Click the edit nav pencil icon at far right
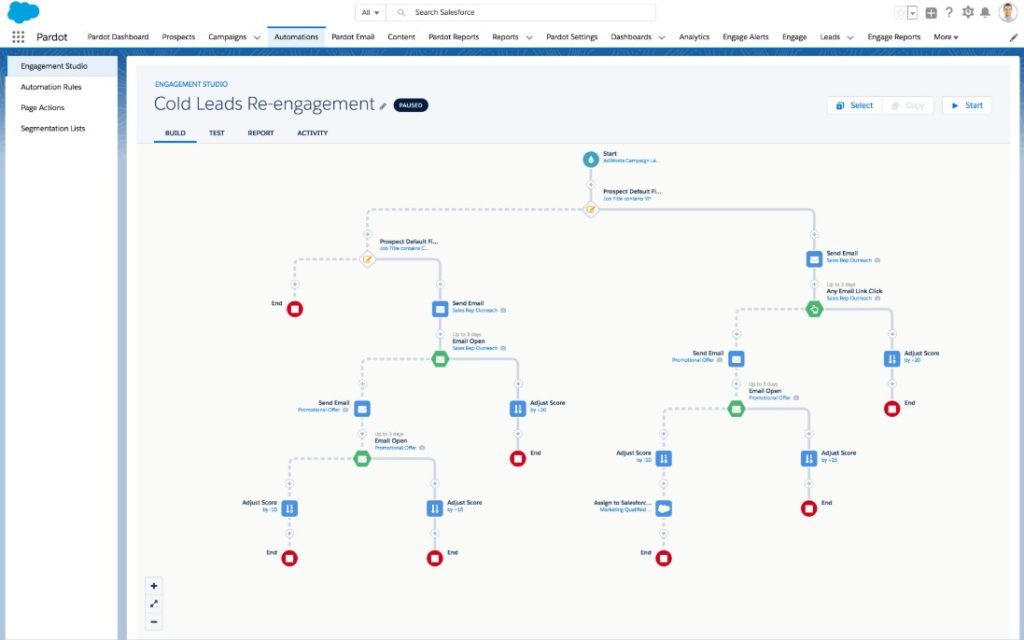Image resolution: width=1024 pixels, height=640 pixels. click(x=1014, y=38)
